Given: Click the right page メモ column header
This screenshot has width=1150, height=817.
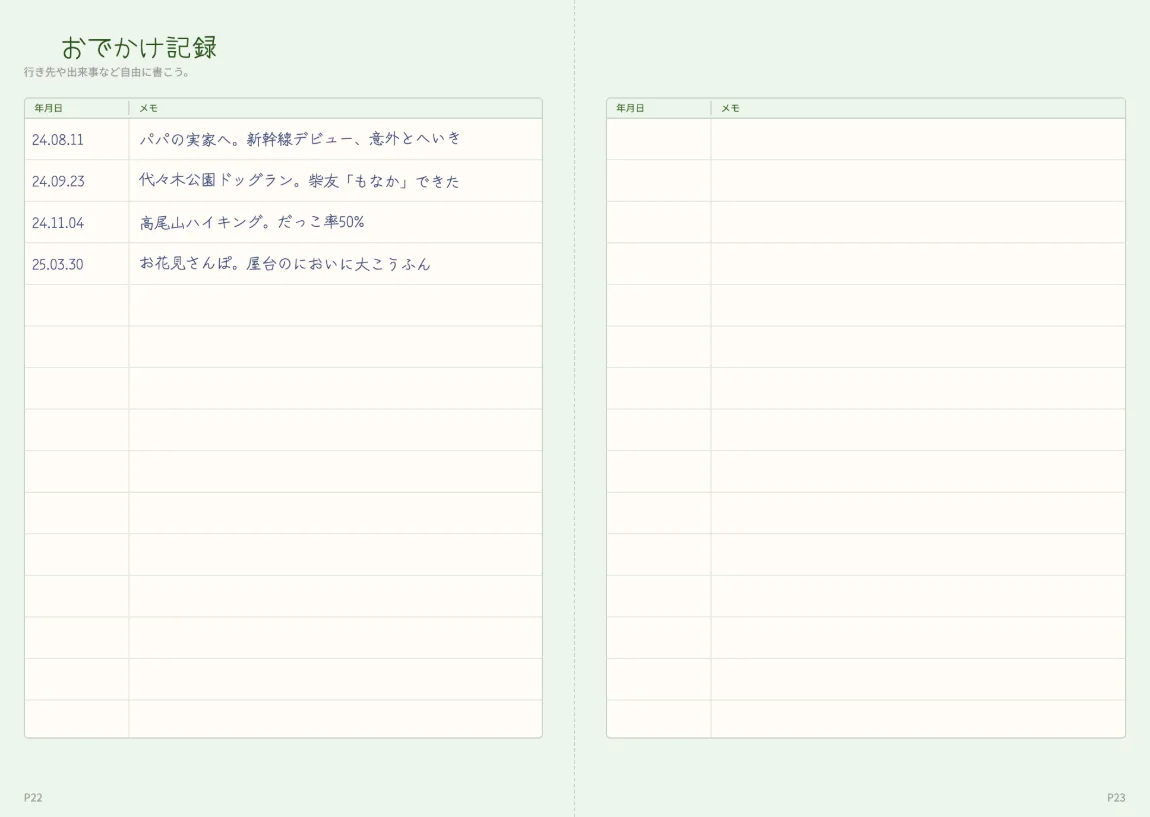Looking at the screenshot, I should [x=730, y=108].
